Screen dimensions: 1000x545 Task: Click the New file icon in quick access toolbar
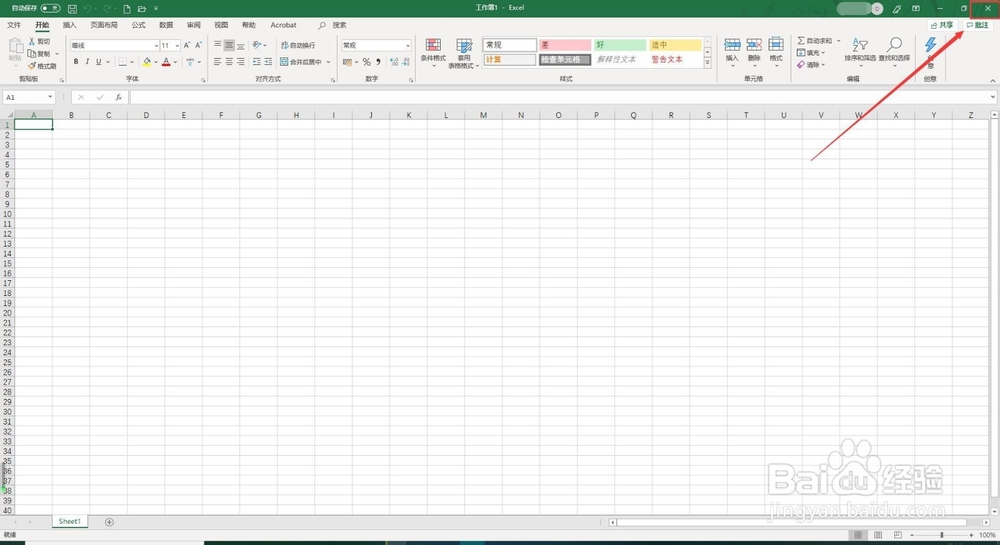point(127,8)
